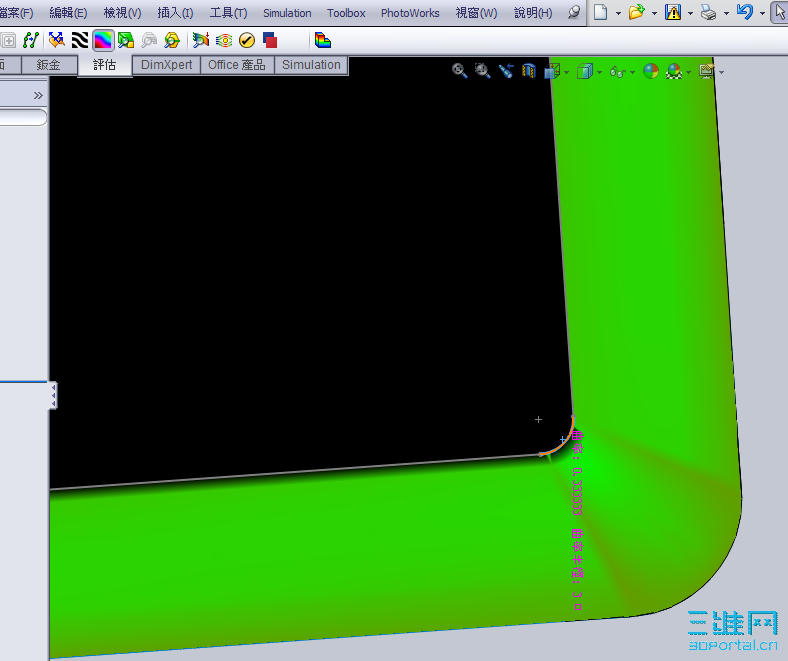This screenshot has width=788, height=661.
Task: Click the View Orientation cube icon
Action: [x=552, y=71]
